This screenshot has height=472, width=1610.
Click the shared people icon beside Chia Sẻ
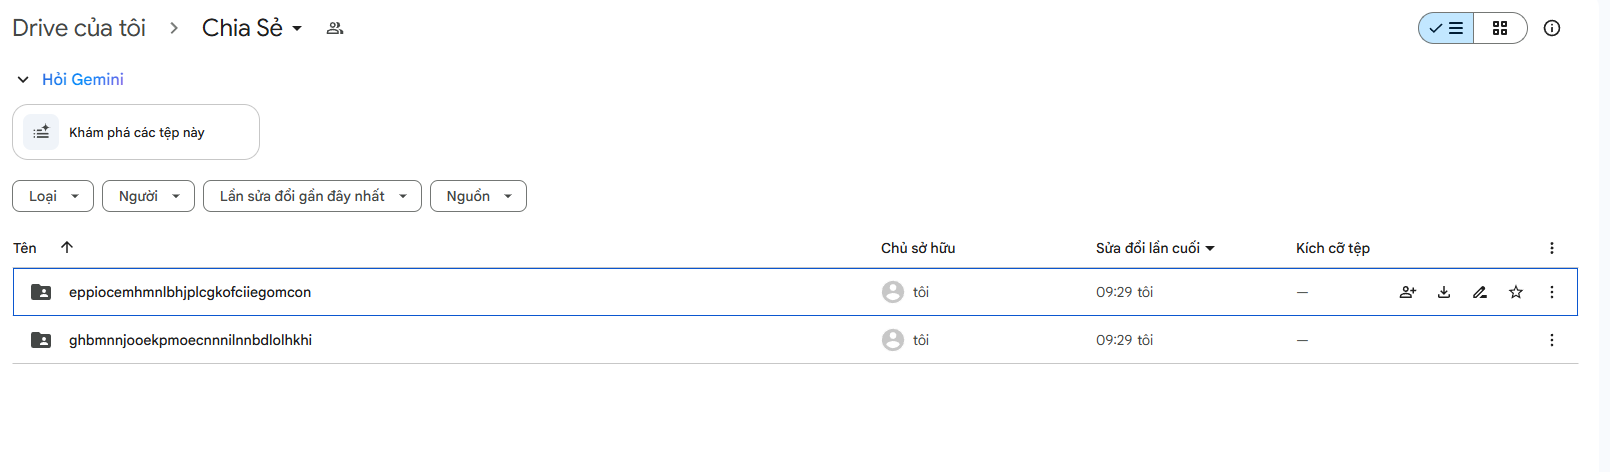click(335, 28)
